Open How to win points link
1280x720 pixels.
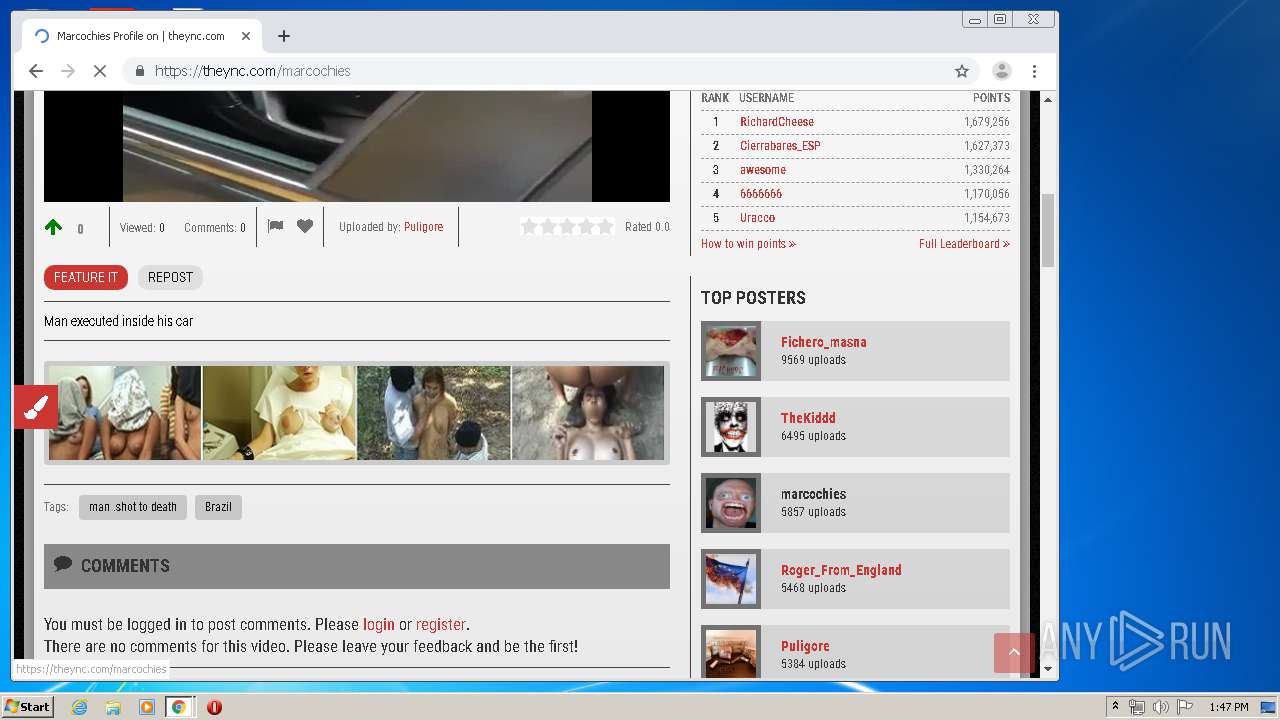coord(748,244)
